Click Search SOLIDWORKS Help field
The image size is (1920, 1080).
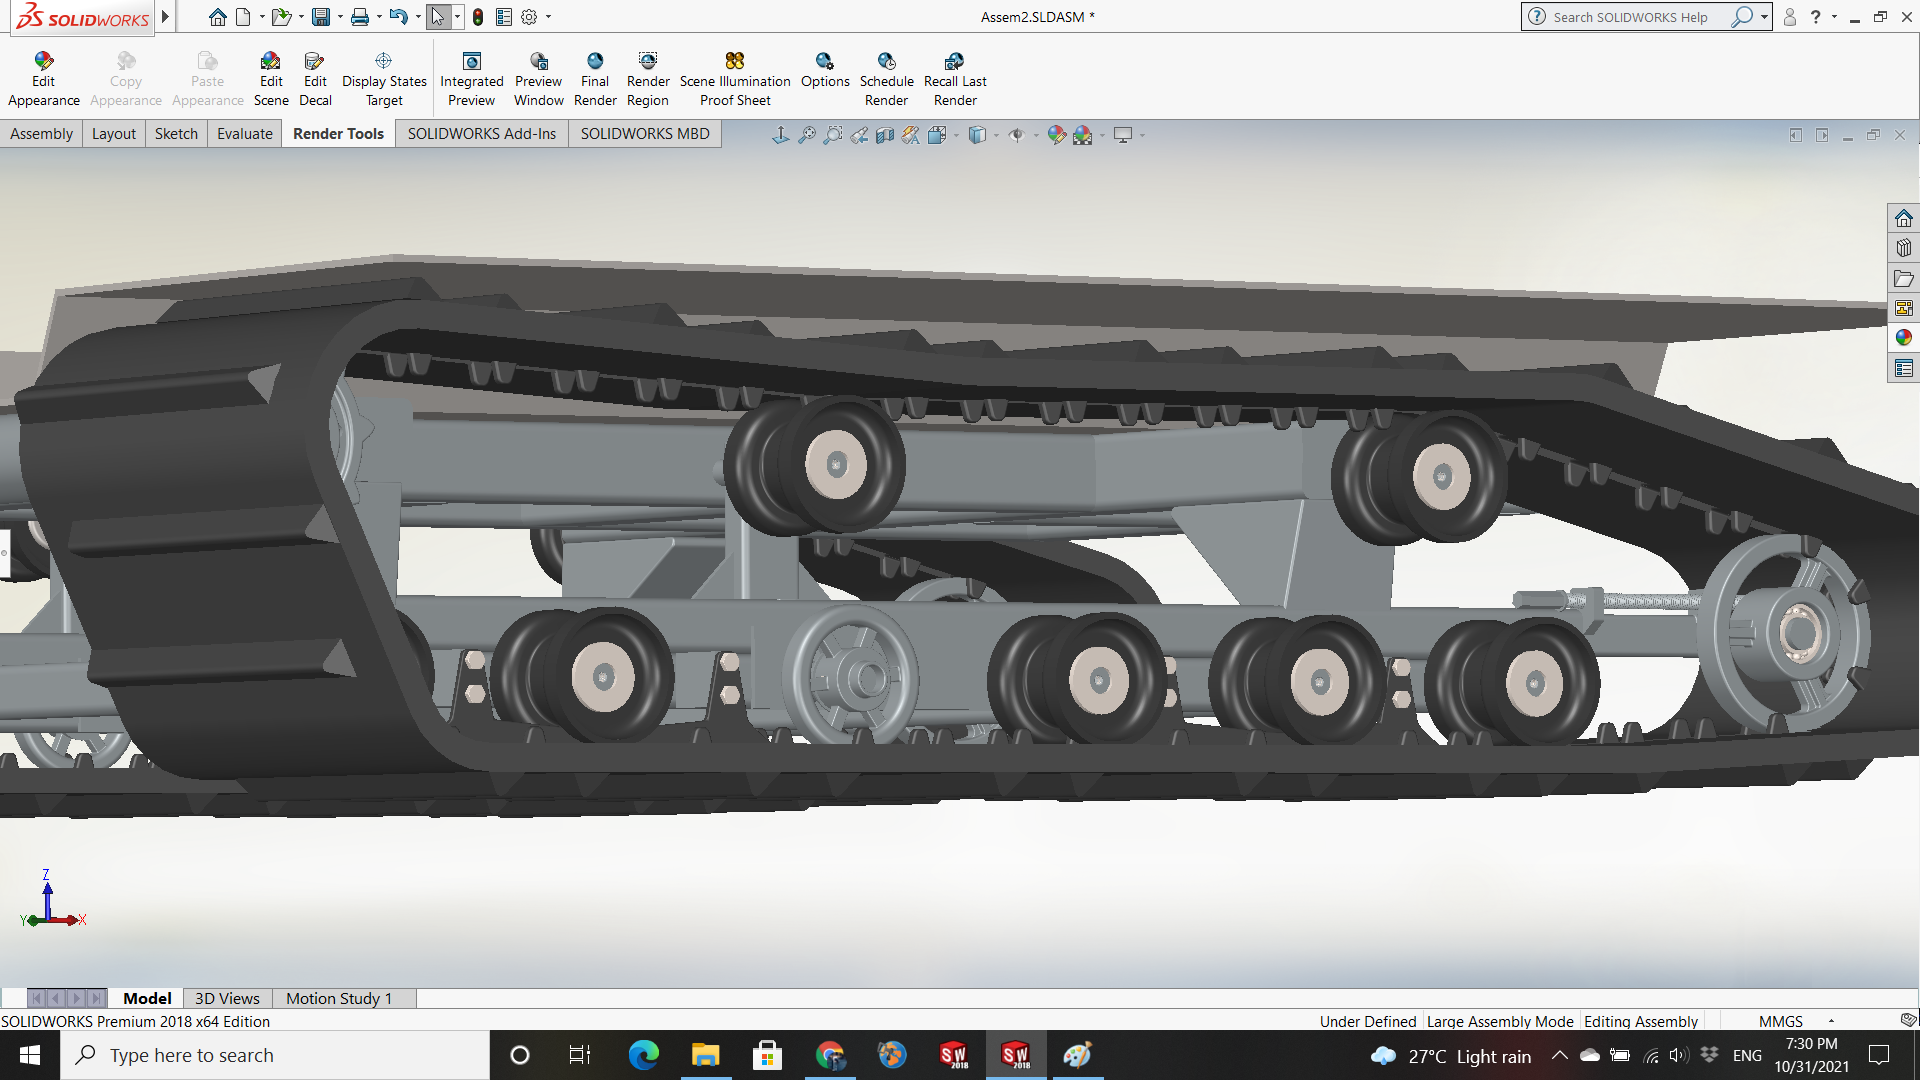click(1630, 17)
